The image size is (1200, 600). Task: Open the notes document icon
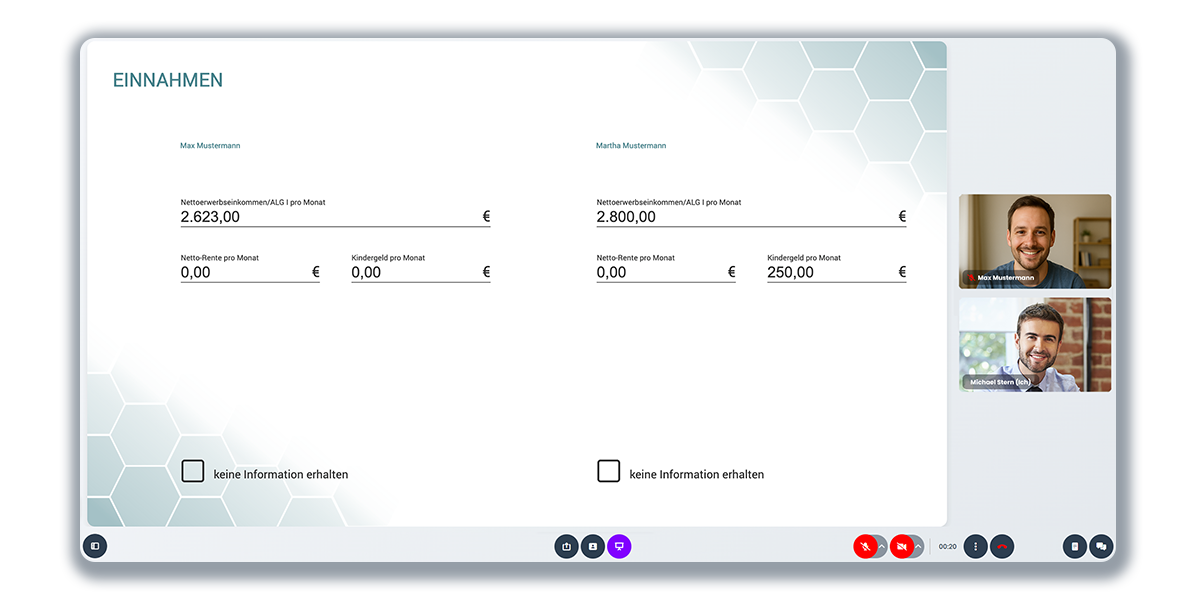[1075, 546]
